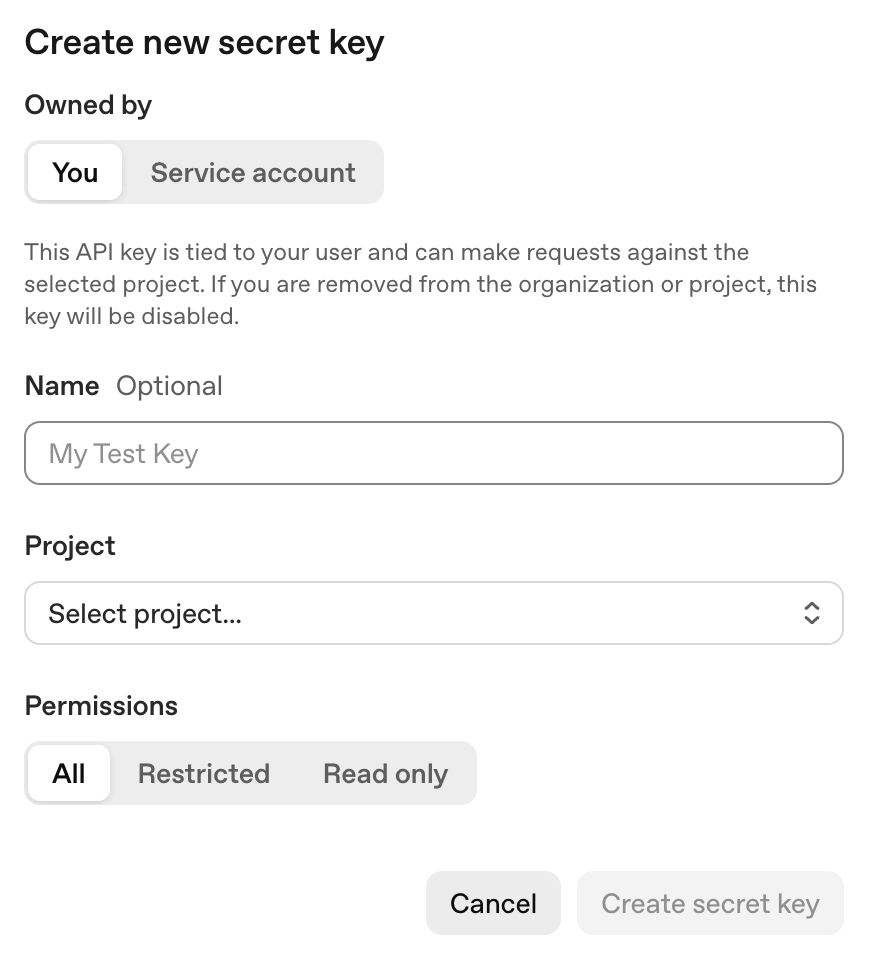Switch permissions to Read only
The width and height of the screenshot is (874, 960).
point(385,773)
